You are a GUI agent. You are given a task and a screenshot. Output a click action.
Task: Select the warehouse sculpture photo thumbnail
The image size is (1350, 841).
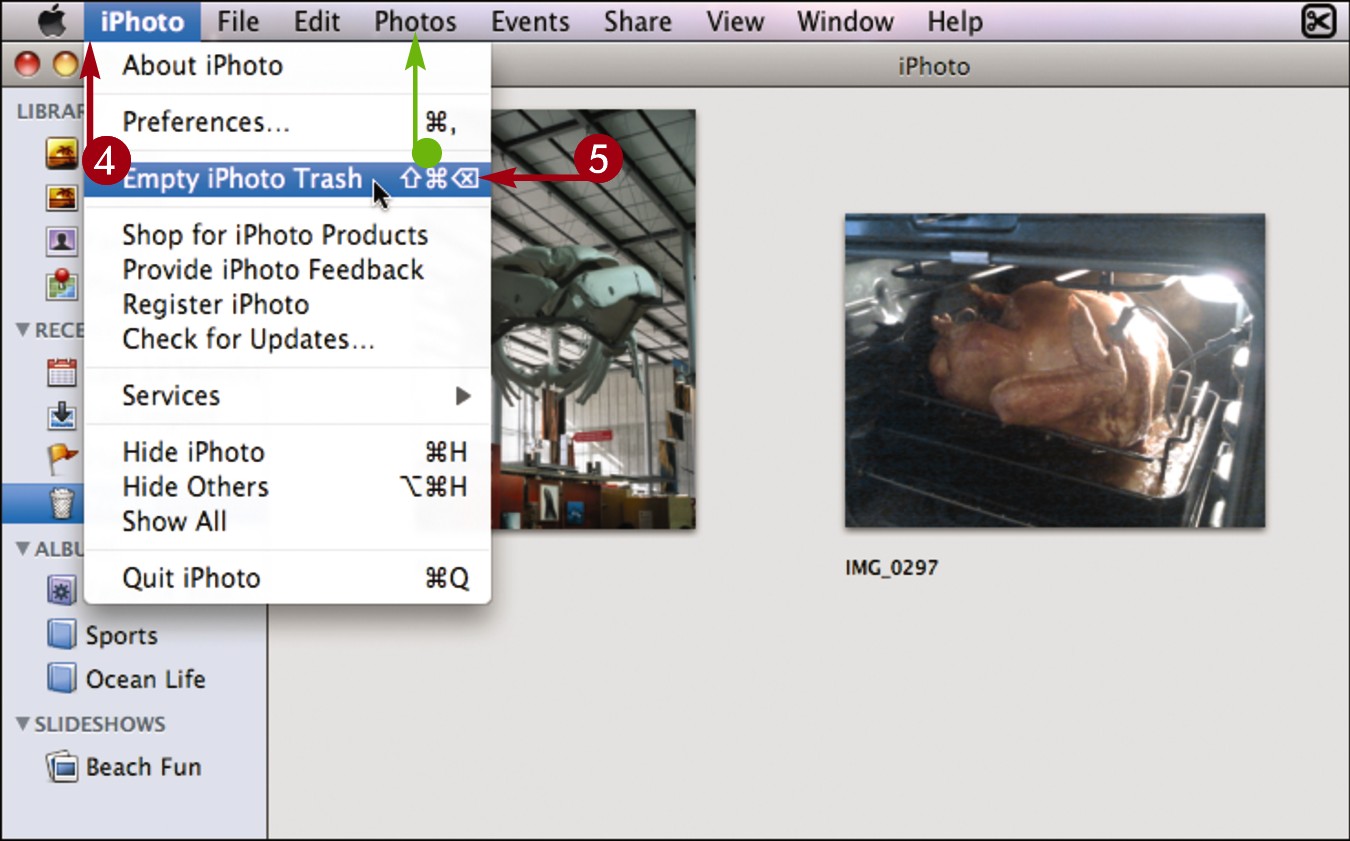coord(593,319)
